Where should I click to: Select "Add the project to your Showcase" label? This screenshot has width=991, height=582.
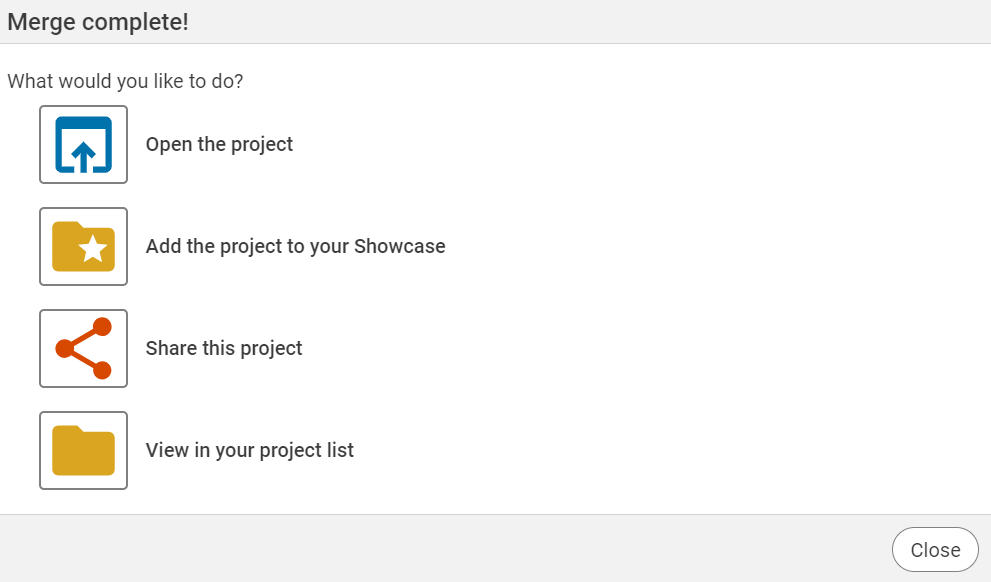[295, 247]
